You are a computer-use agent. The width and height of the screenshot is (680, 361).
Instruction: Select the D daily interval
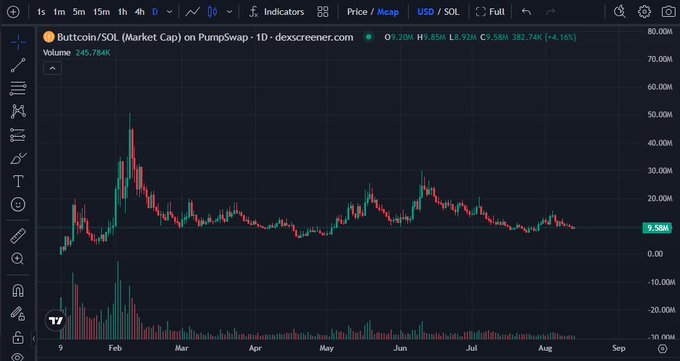pos(155,12)
